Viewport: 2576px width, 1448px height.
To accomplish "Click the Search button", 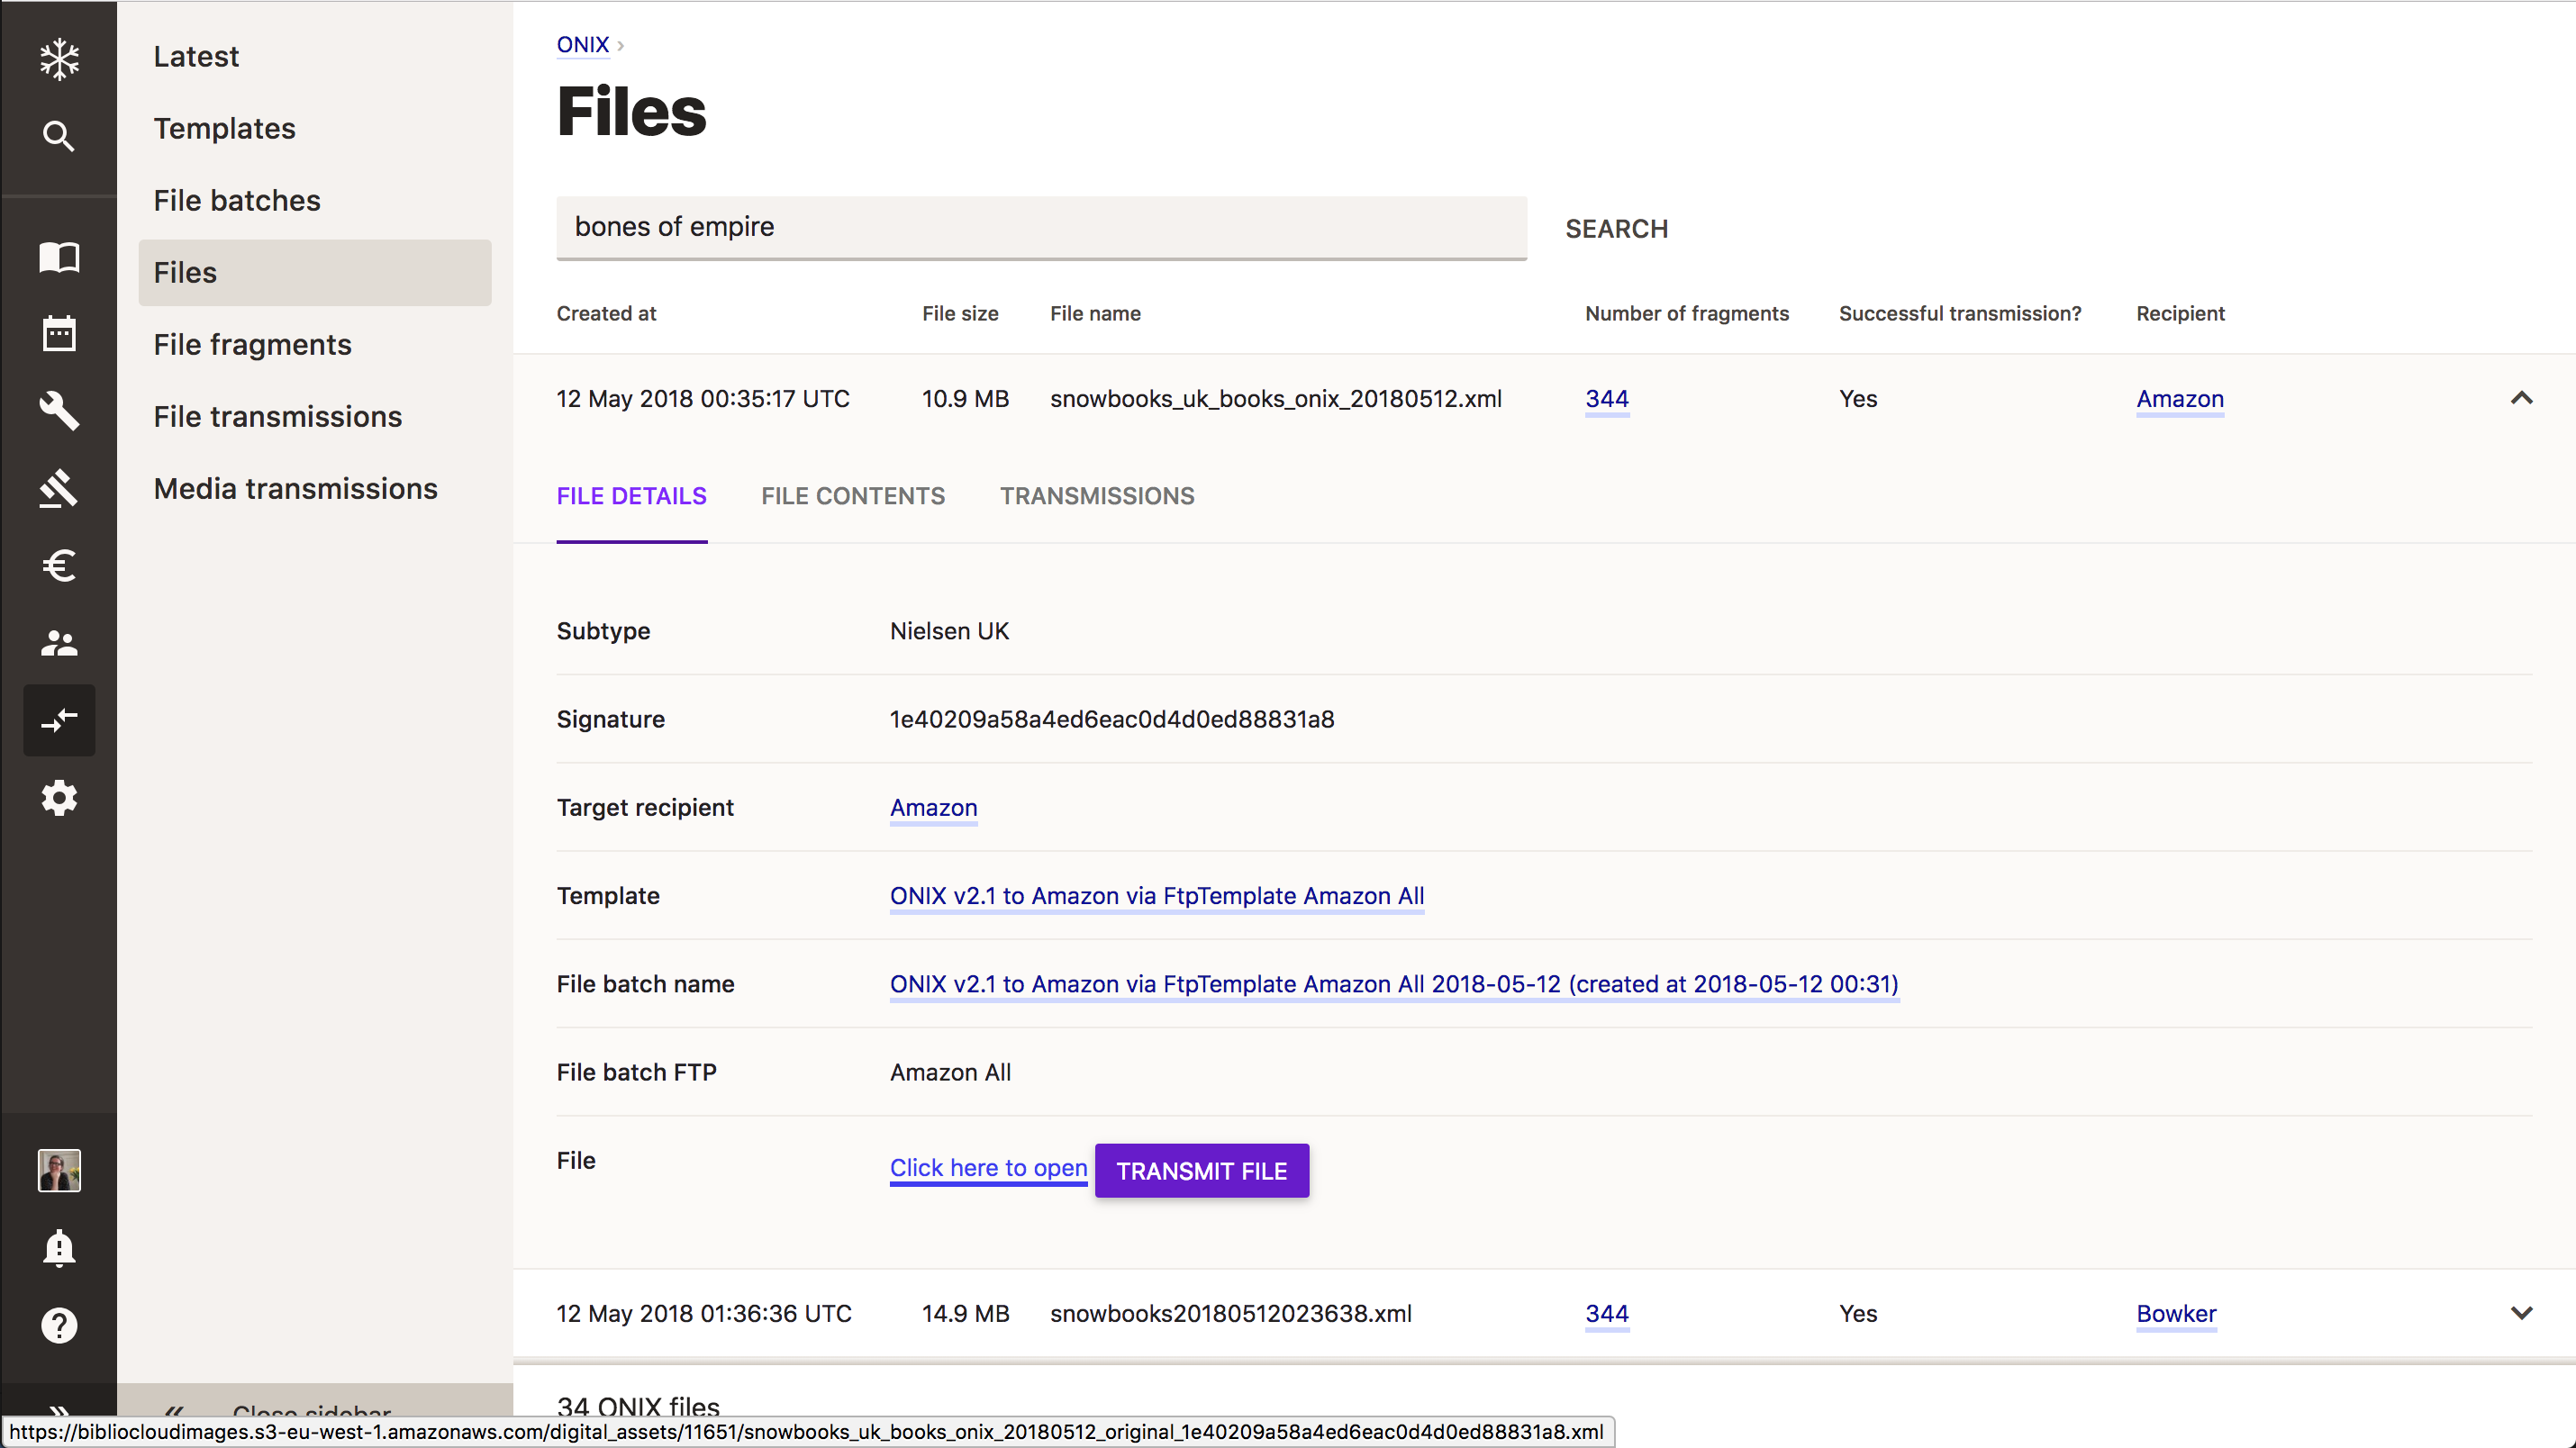I will point(1615,229).
